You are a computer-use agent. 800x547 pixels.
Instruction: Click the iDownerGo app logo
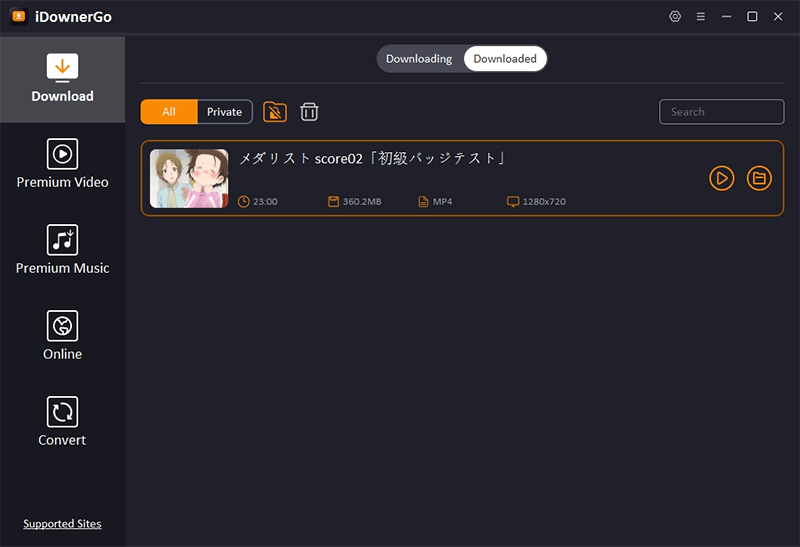(19, 16)
